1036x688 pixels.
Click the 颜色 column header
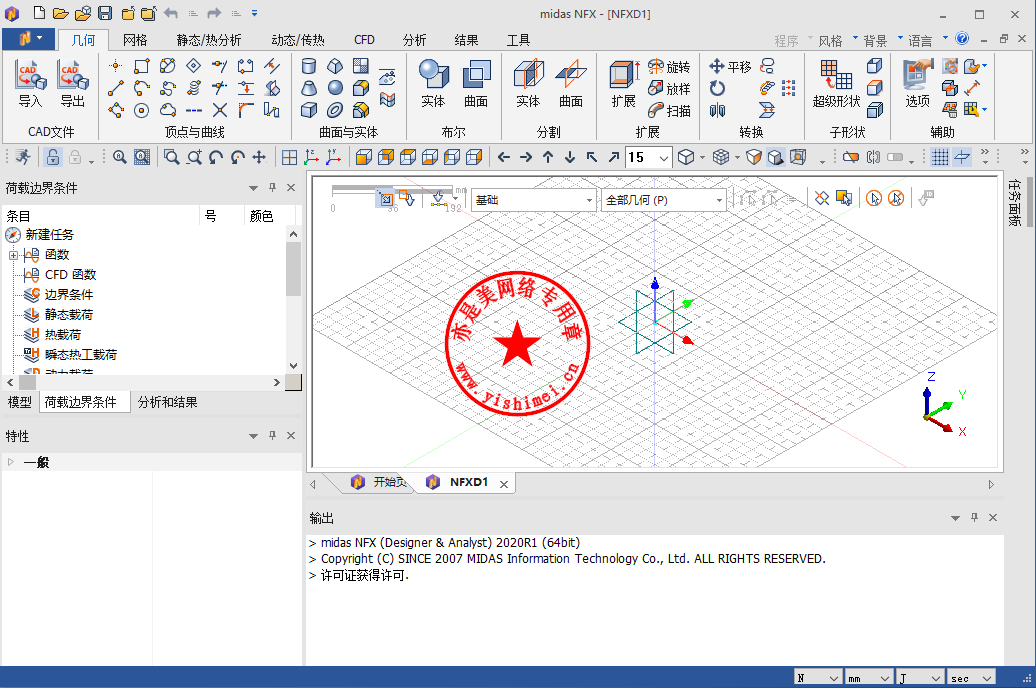(261, 215)
